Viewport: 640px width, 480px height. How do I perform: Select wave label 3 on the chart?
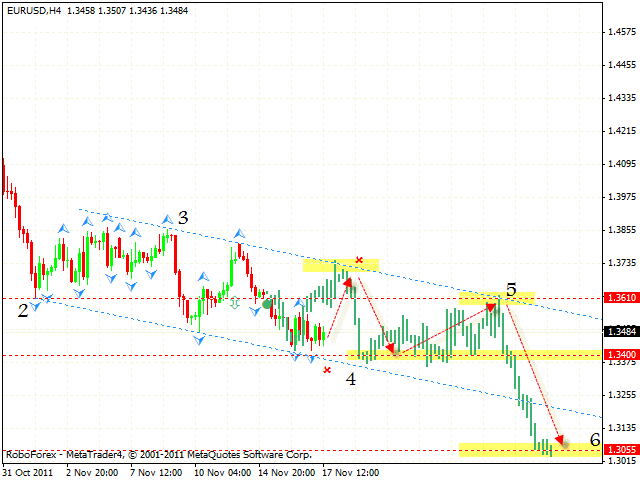tap(183, 217)
